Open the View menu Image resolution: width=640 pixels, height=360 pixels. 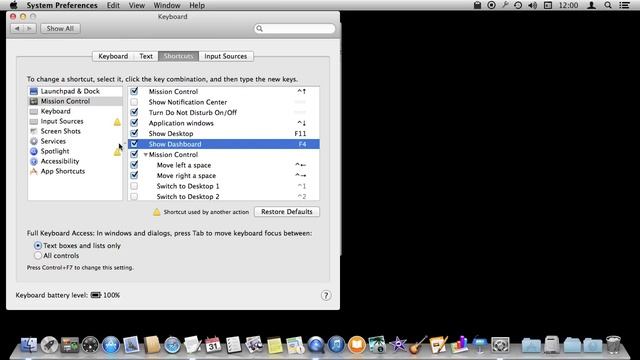(137, 5)
